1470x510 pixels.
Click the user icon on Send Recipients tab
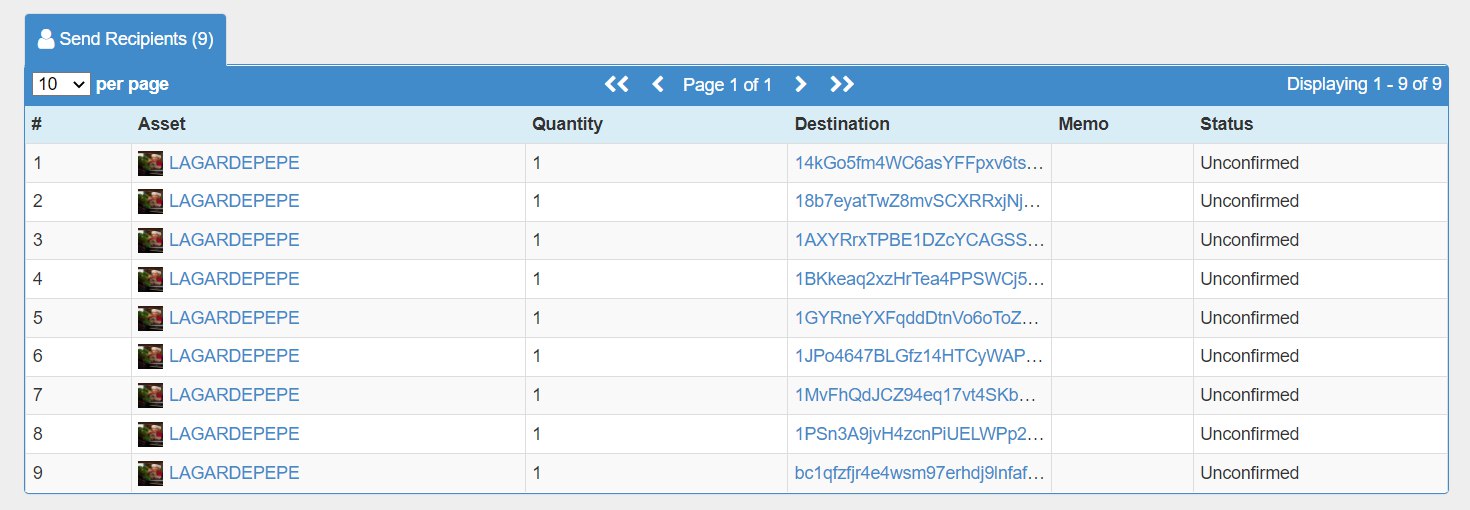45,39
